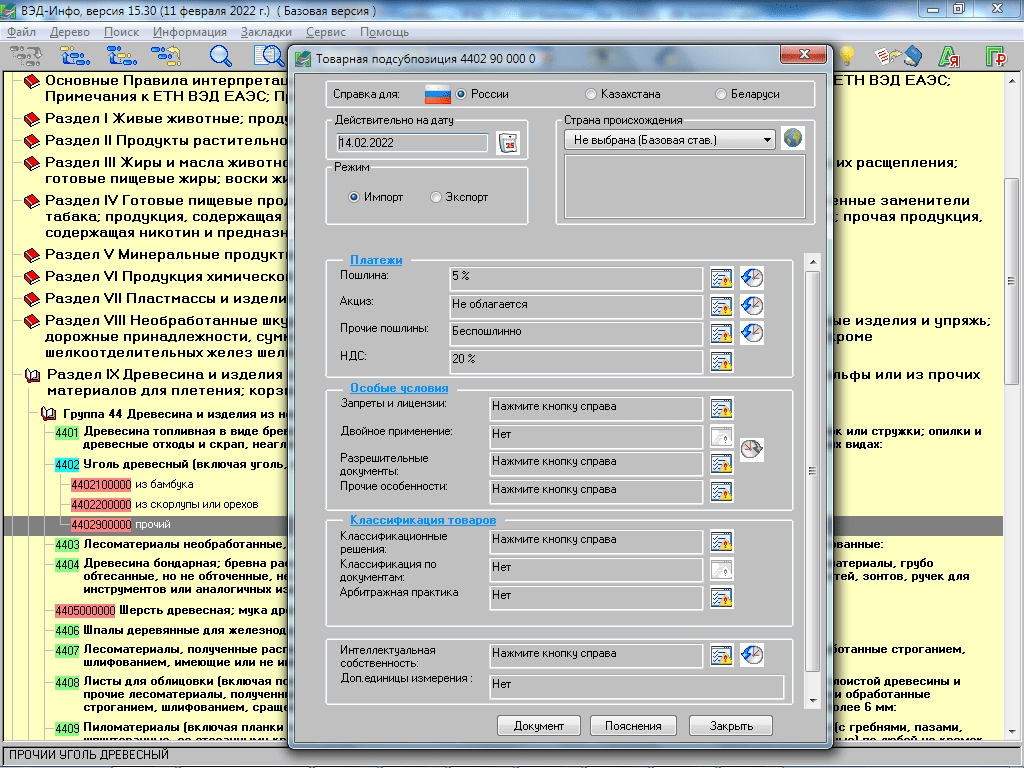
Task: Choose the Импорт mode
Action: coord(354,197)
